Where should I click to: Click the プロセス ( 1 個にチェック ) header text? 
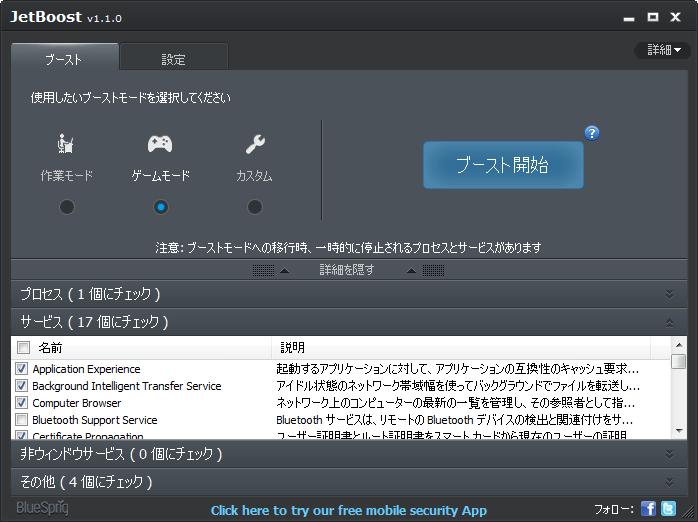90,294
